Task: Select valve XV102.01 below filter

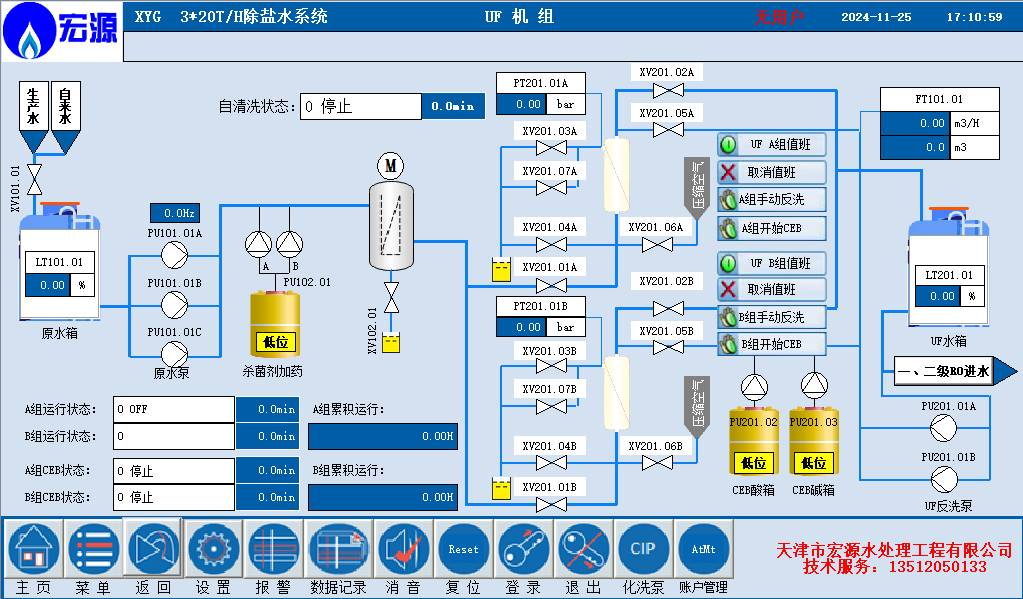Action: point(391,298)
